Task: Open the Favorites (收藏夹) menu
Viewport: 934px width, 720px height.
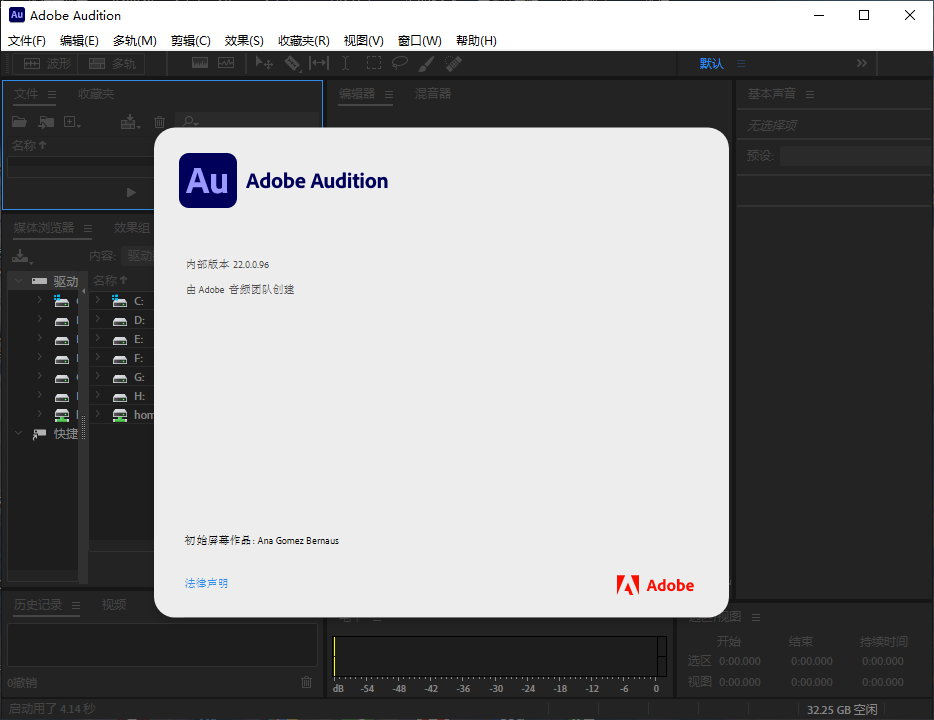Action: pyautogui.click(x=304, y=40)
